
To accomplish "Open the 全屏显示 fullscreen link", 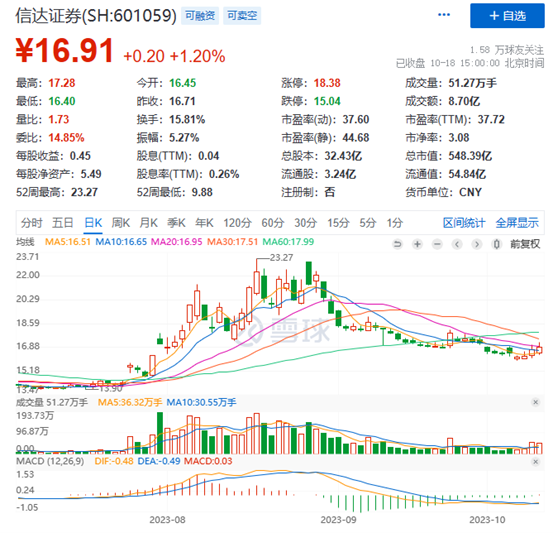I will [x=517, y=223].
